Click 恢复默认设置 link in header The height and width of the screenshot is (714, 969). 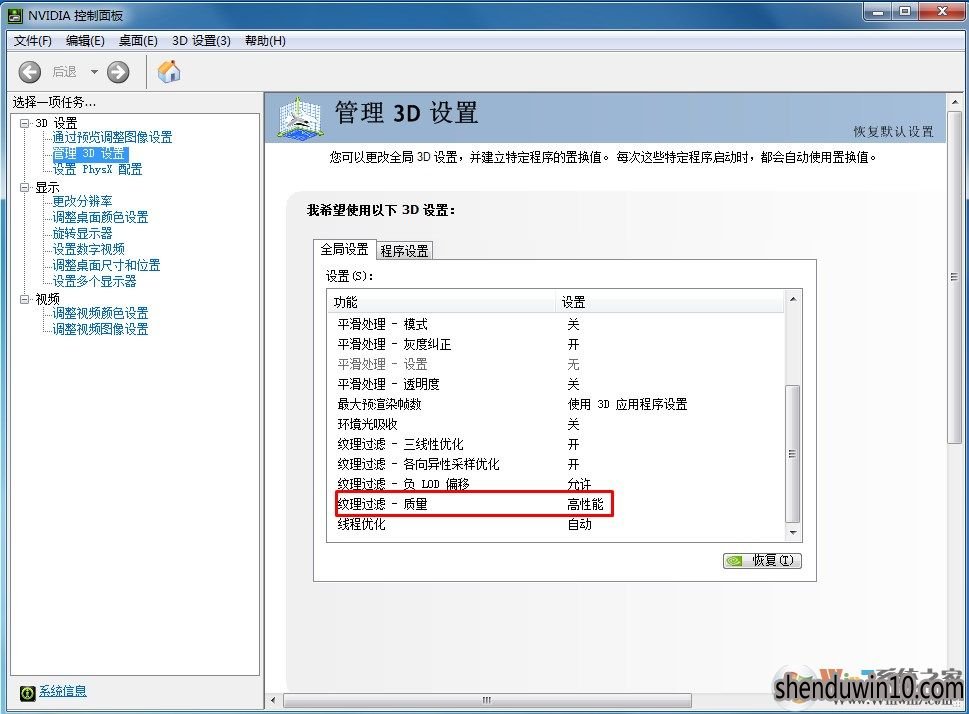pos(893,132)
